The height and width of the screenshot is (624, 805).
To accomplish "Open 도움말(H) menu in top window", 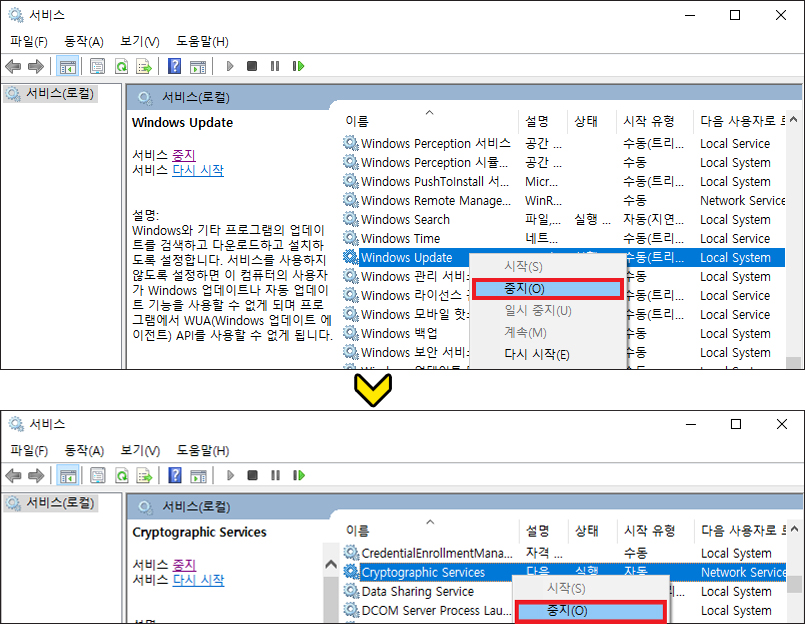I will (202, 42).
